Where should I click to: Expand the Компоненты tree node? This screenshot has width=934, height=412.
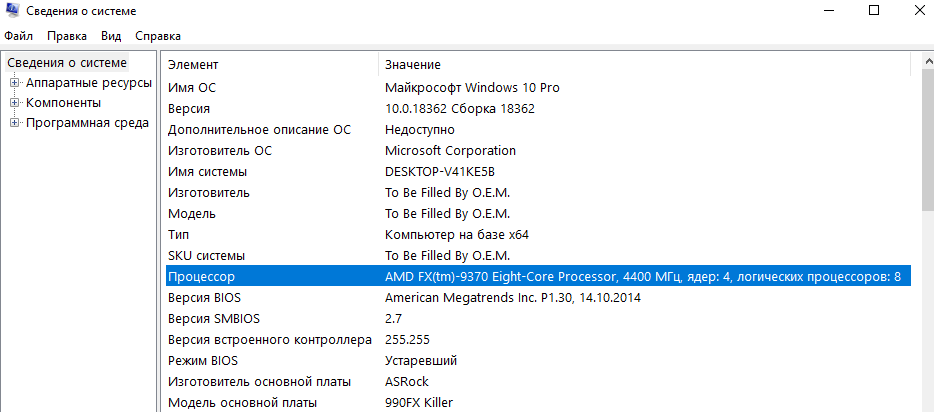[15, 103]
